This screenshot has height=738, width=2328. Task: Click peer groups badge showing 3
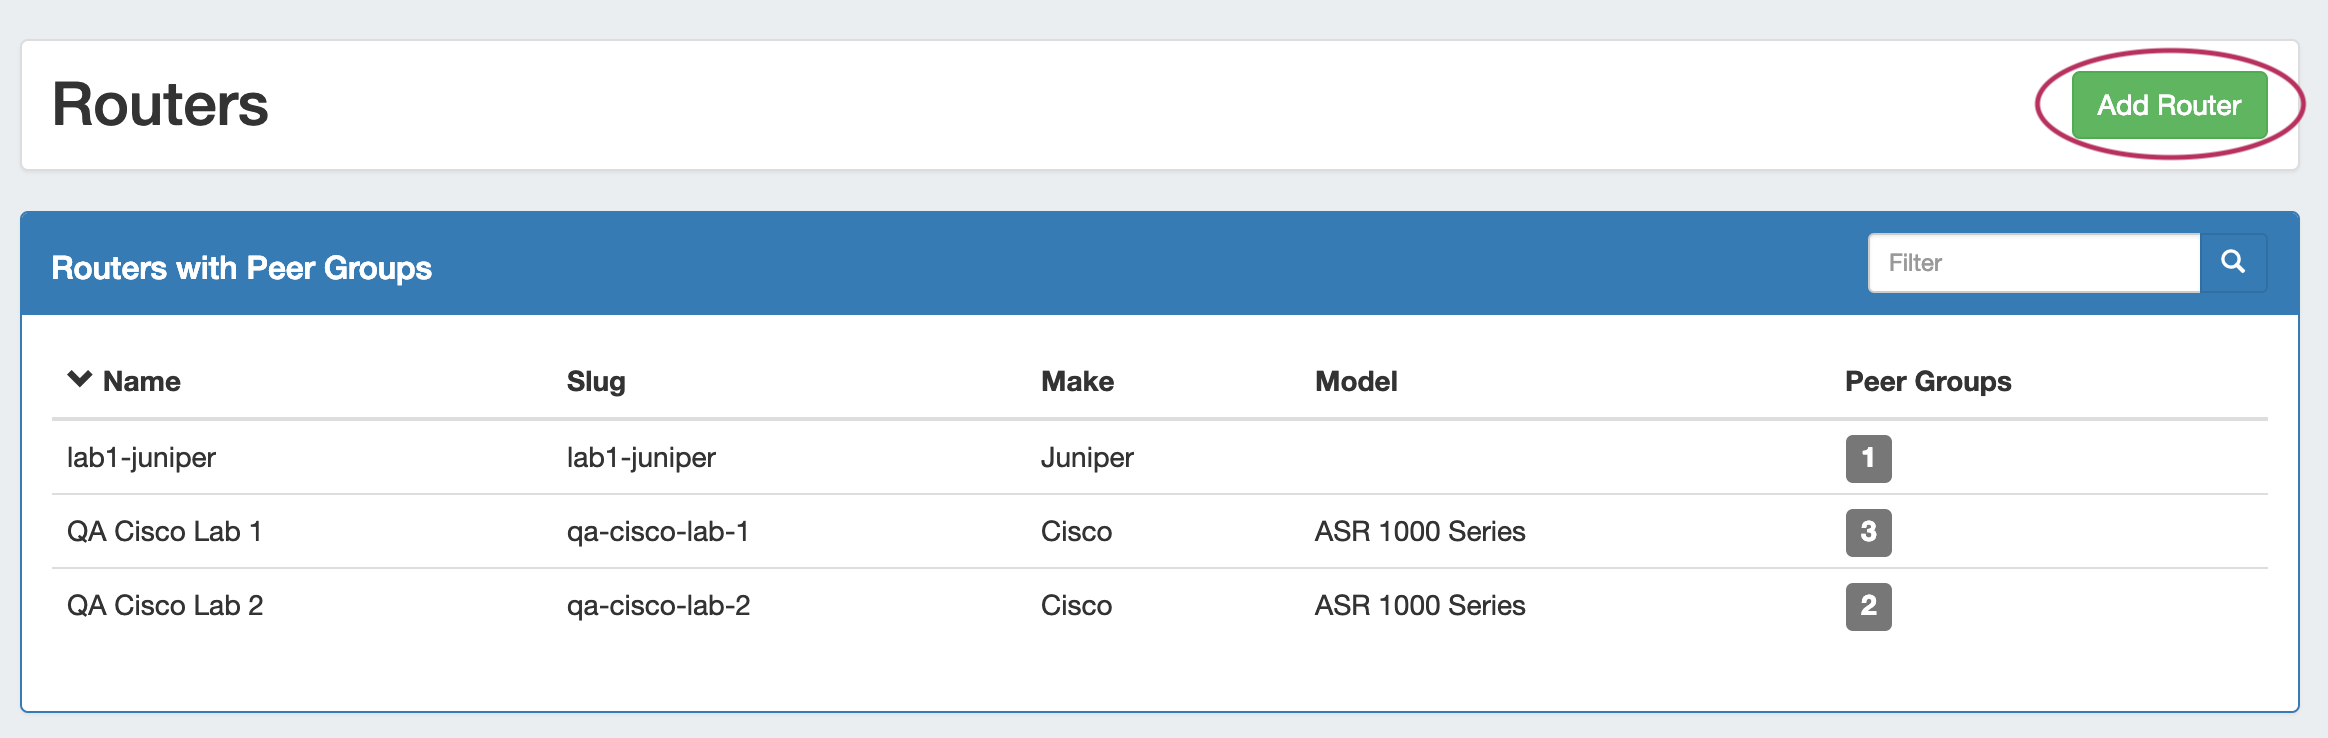point(1867,532)
